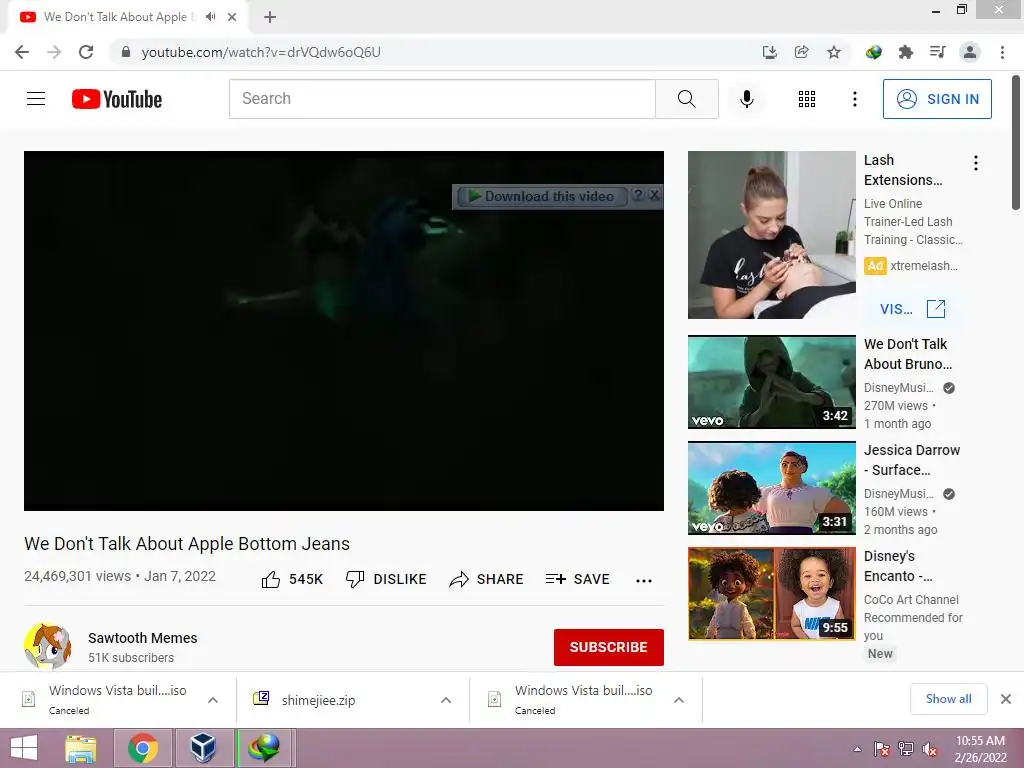Open help question mark on download overlay

(x=638, y=195)
